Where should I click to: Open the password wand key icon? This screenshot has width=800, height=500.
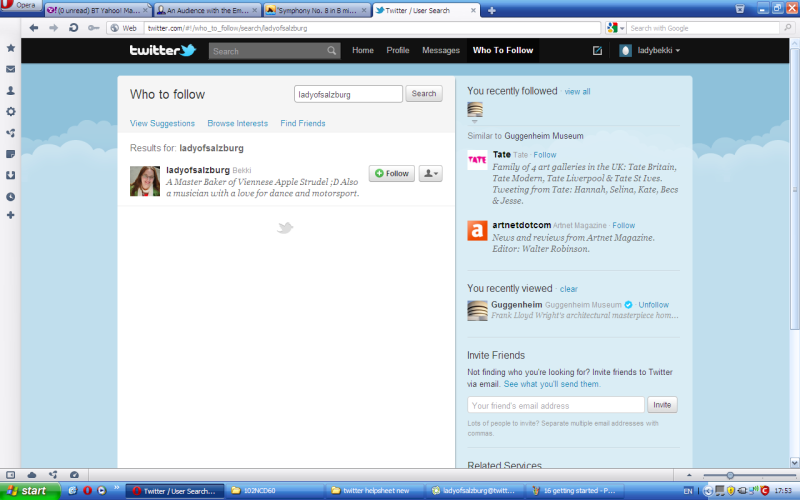coord(93,28)
